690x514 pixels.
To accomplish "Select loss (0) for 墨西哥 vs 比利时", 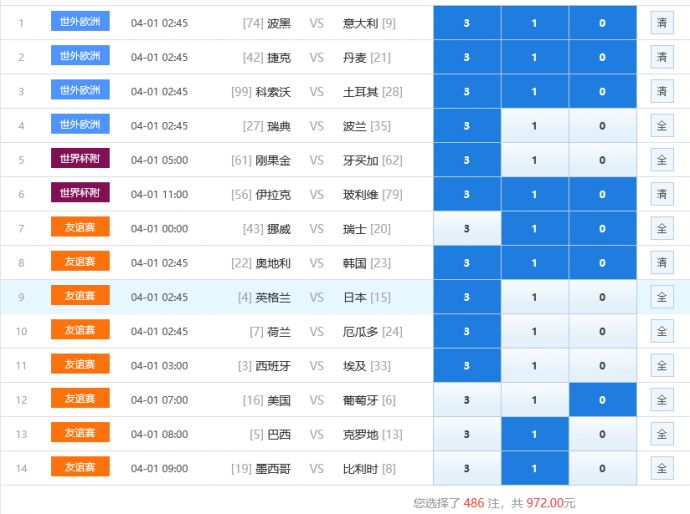I will click(x=602, y=468).
